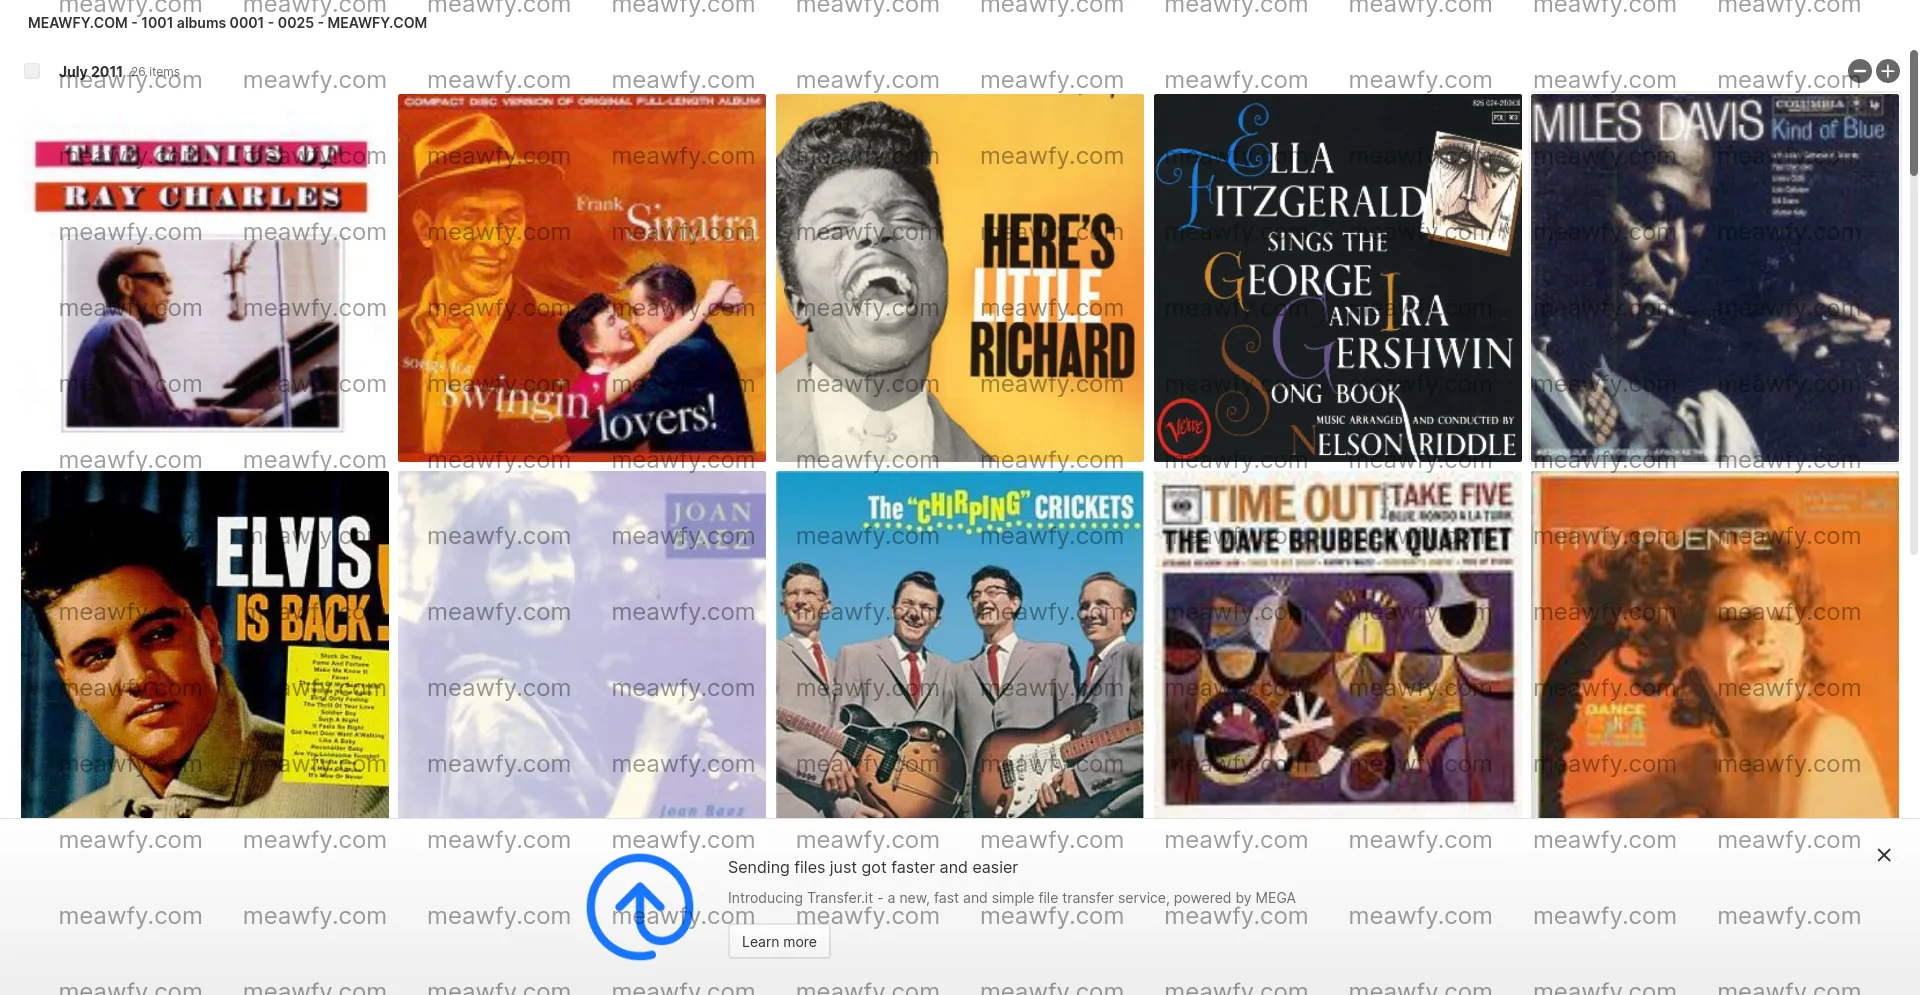Click the plus icon to enlarge thumbnails
The height and width of the screenshot is (995, 1920).
[x=1887, y=71]
